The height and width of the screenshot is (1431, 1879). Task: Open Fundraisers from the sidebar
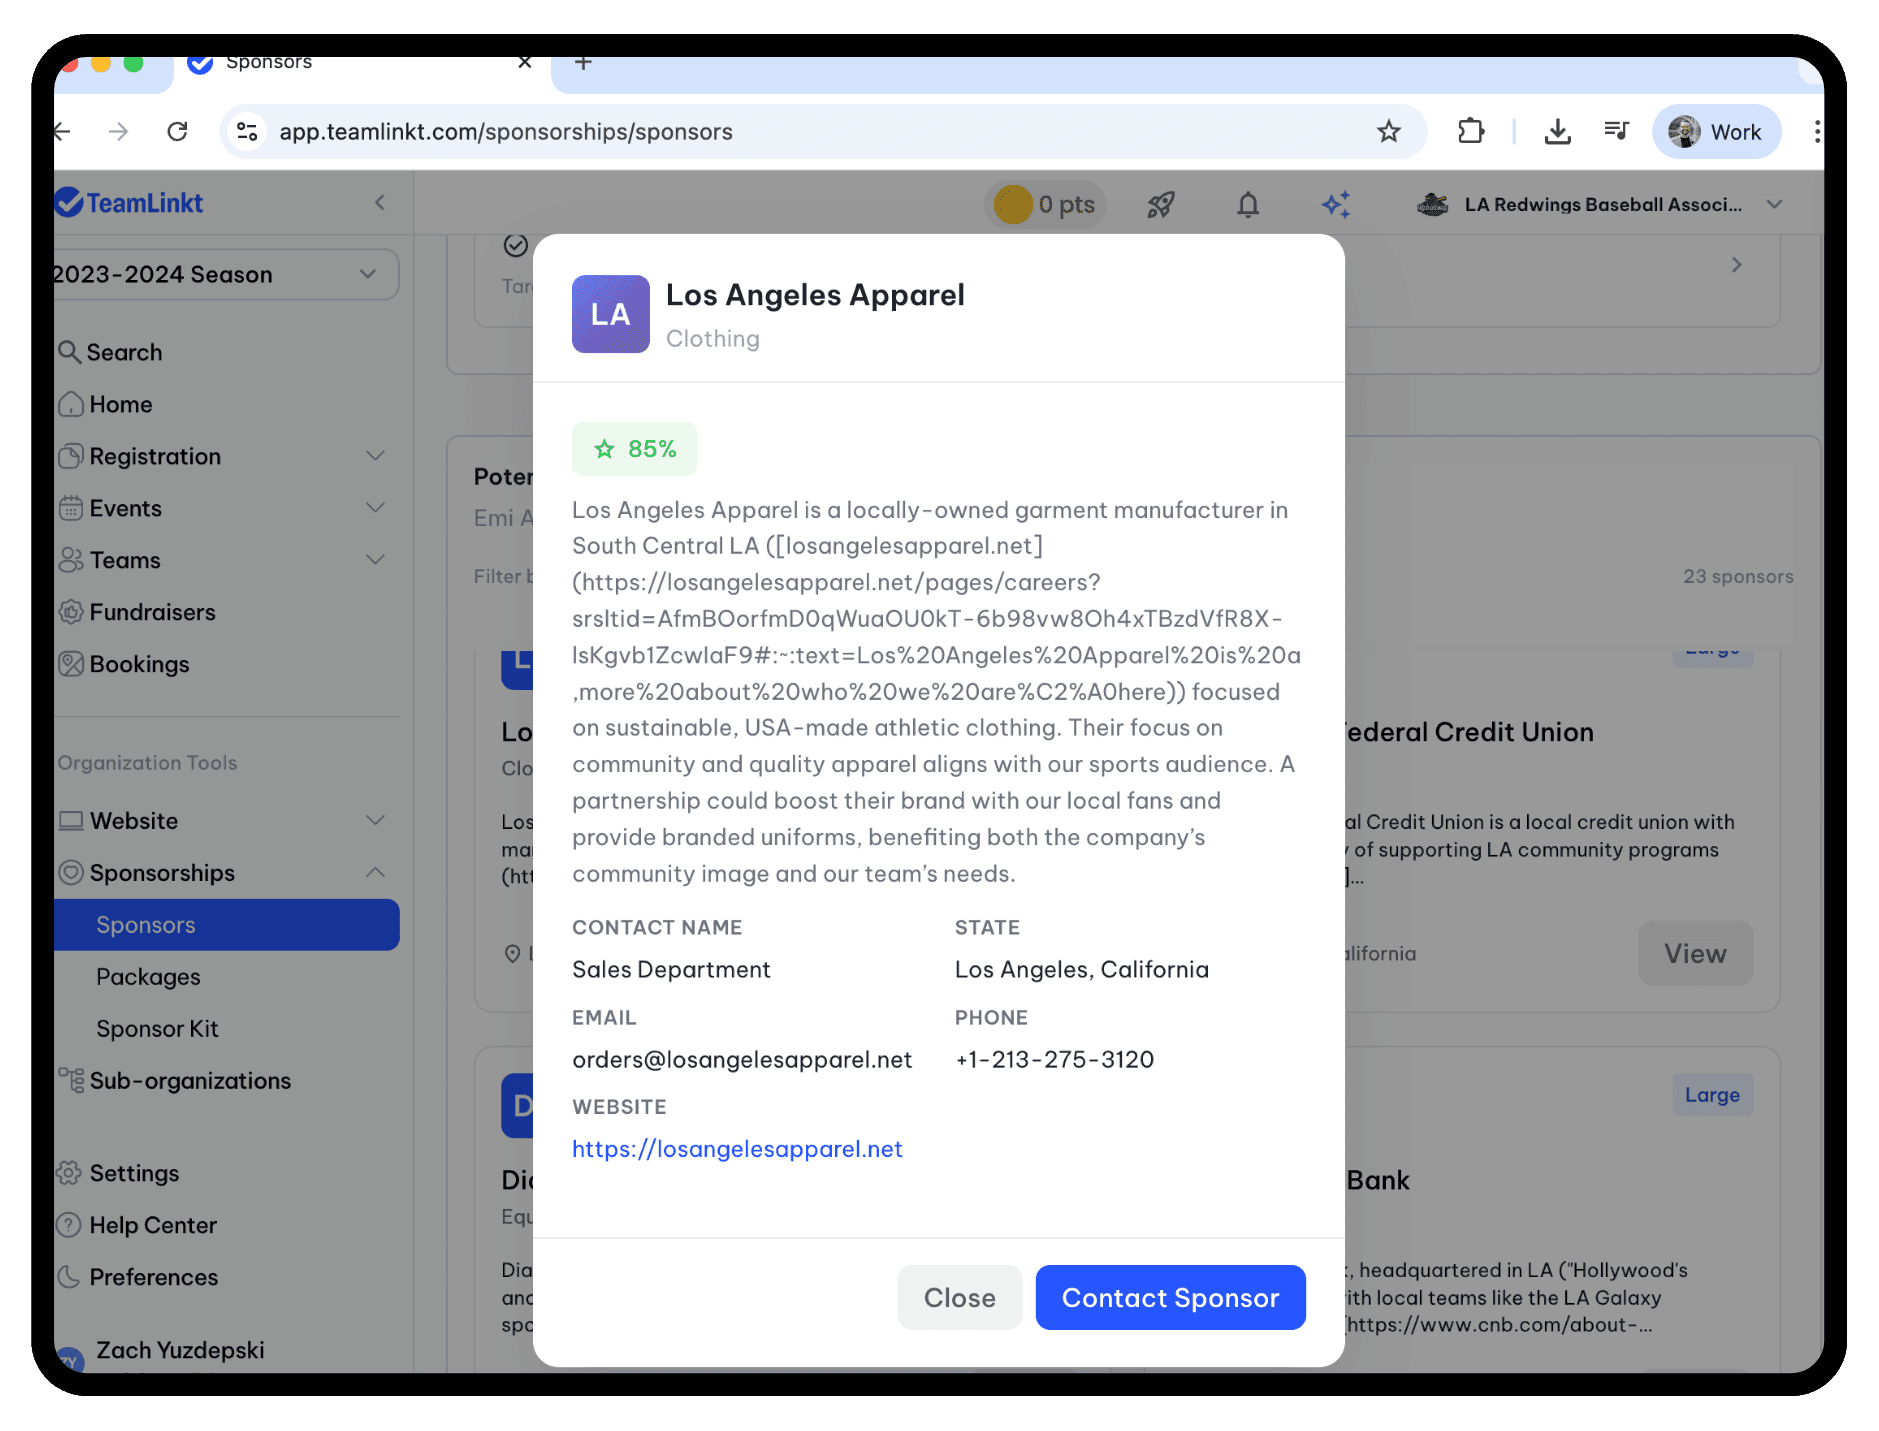[151, 612]
